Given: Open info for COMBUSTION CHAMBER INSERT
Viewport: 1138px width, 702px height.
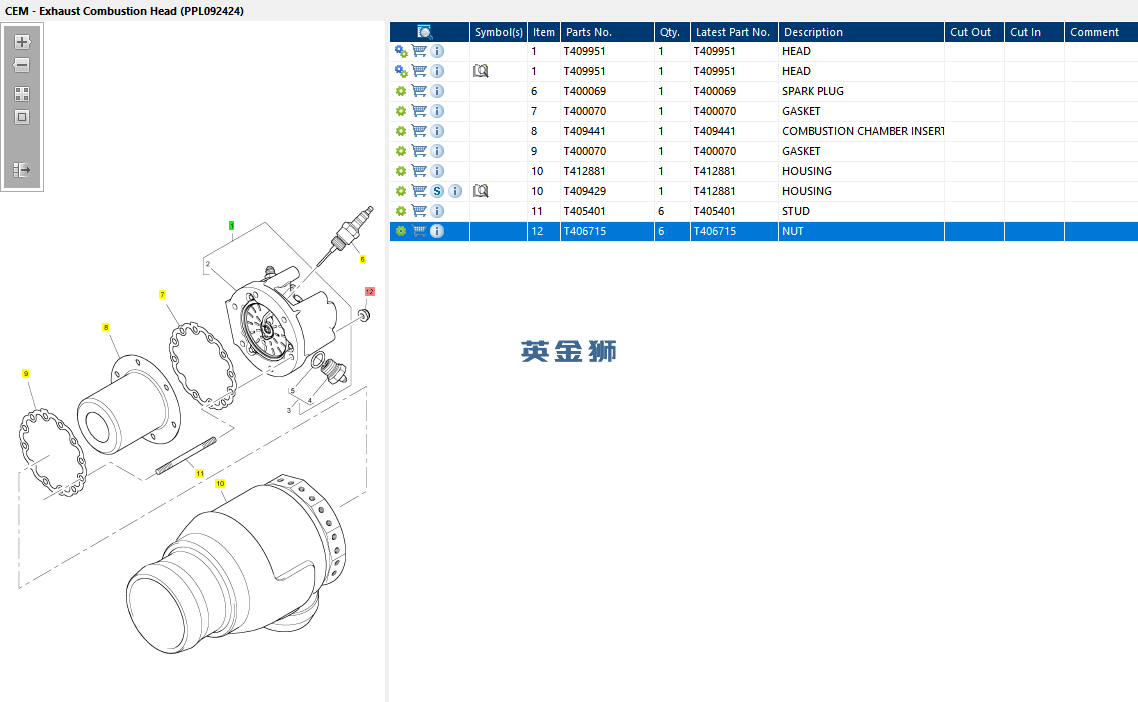Looking at the screenshot, I should (437, 131).
